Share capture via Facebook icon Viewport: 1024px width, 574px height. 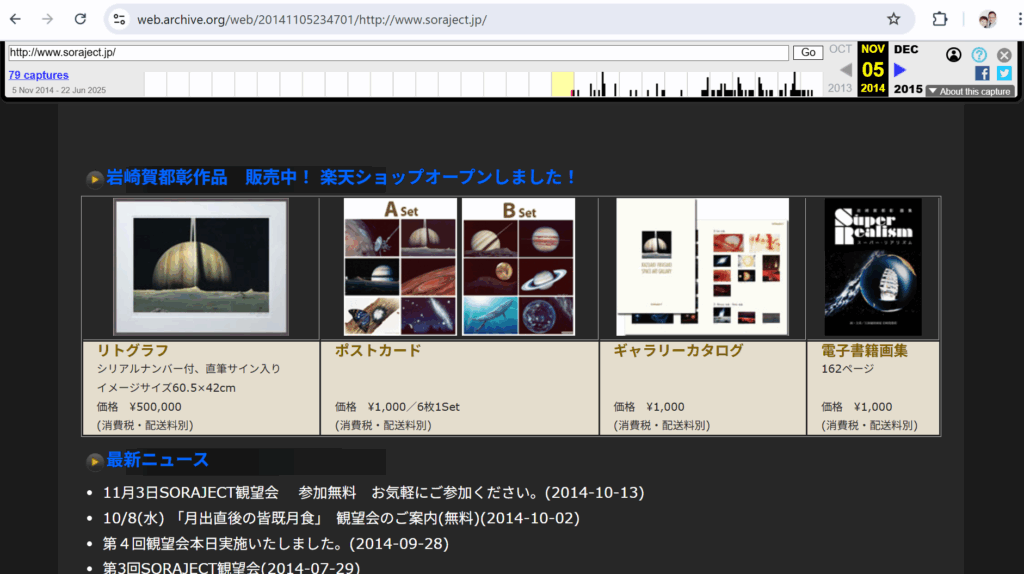tap(981, 73)
